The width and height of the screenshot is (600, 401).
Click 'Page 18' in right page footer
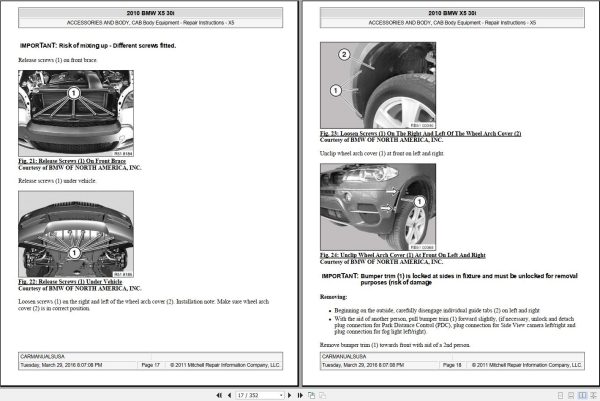(452, 365)
